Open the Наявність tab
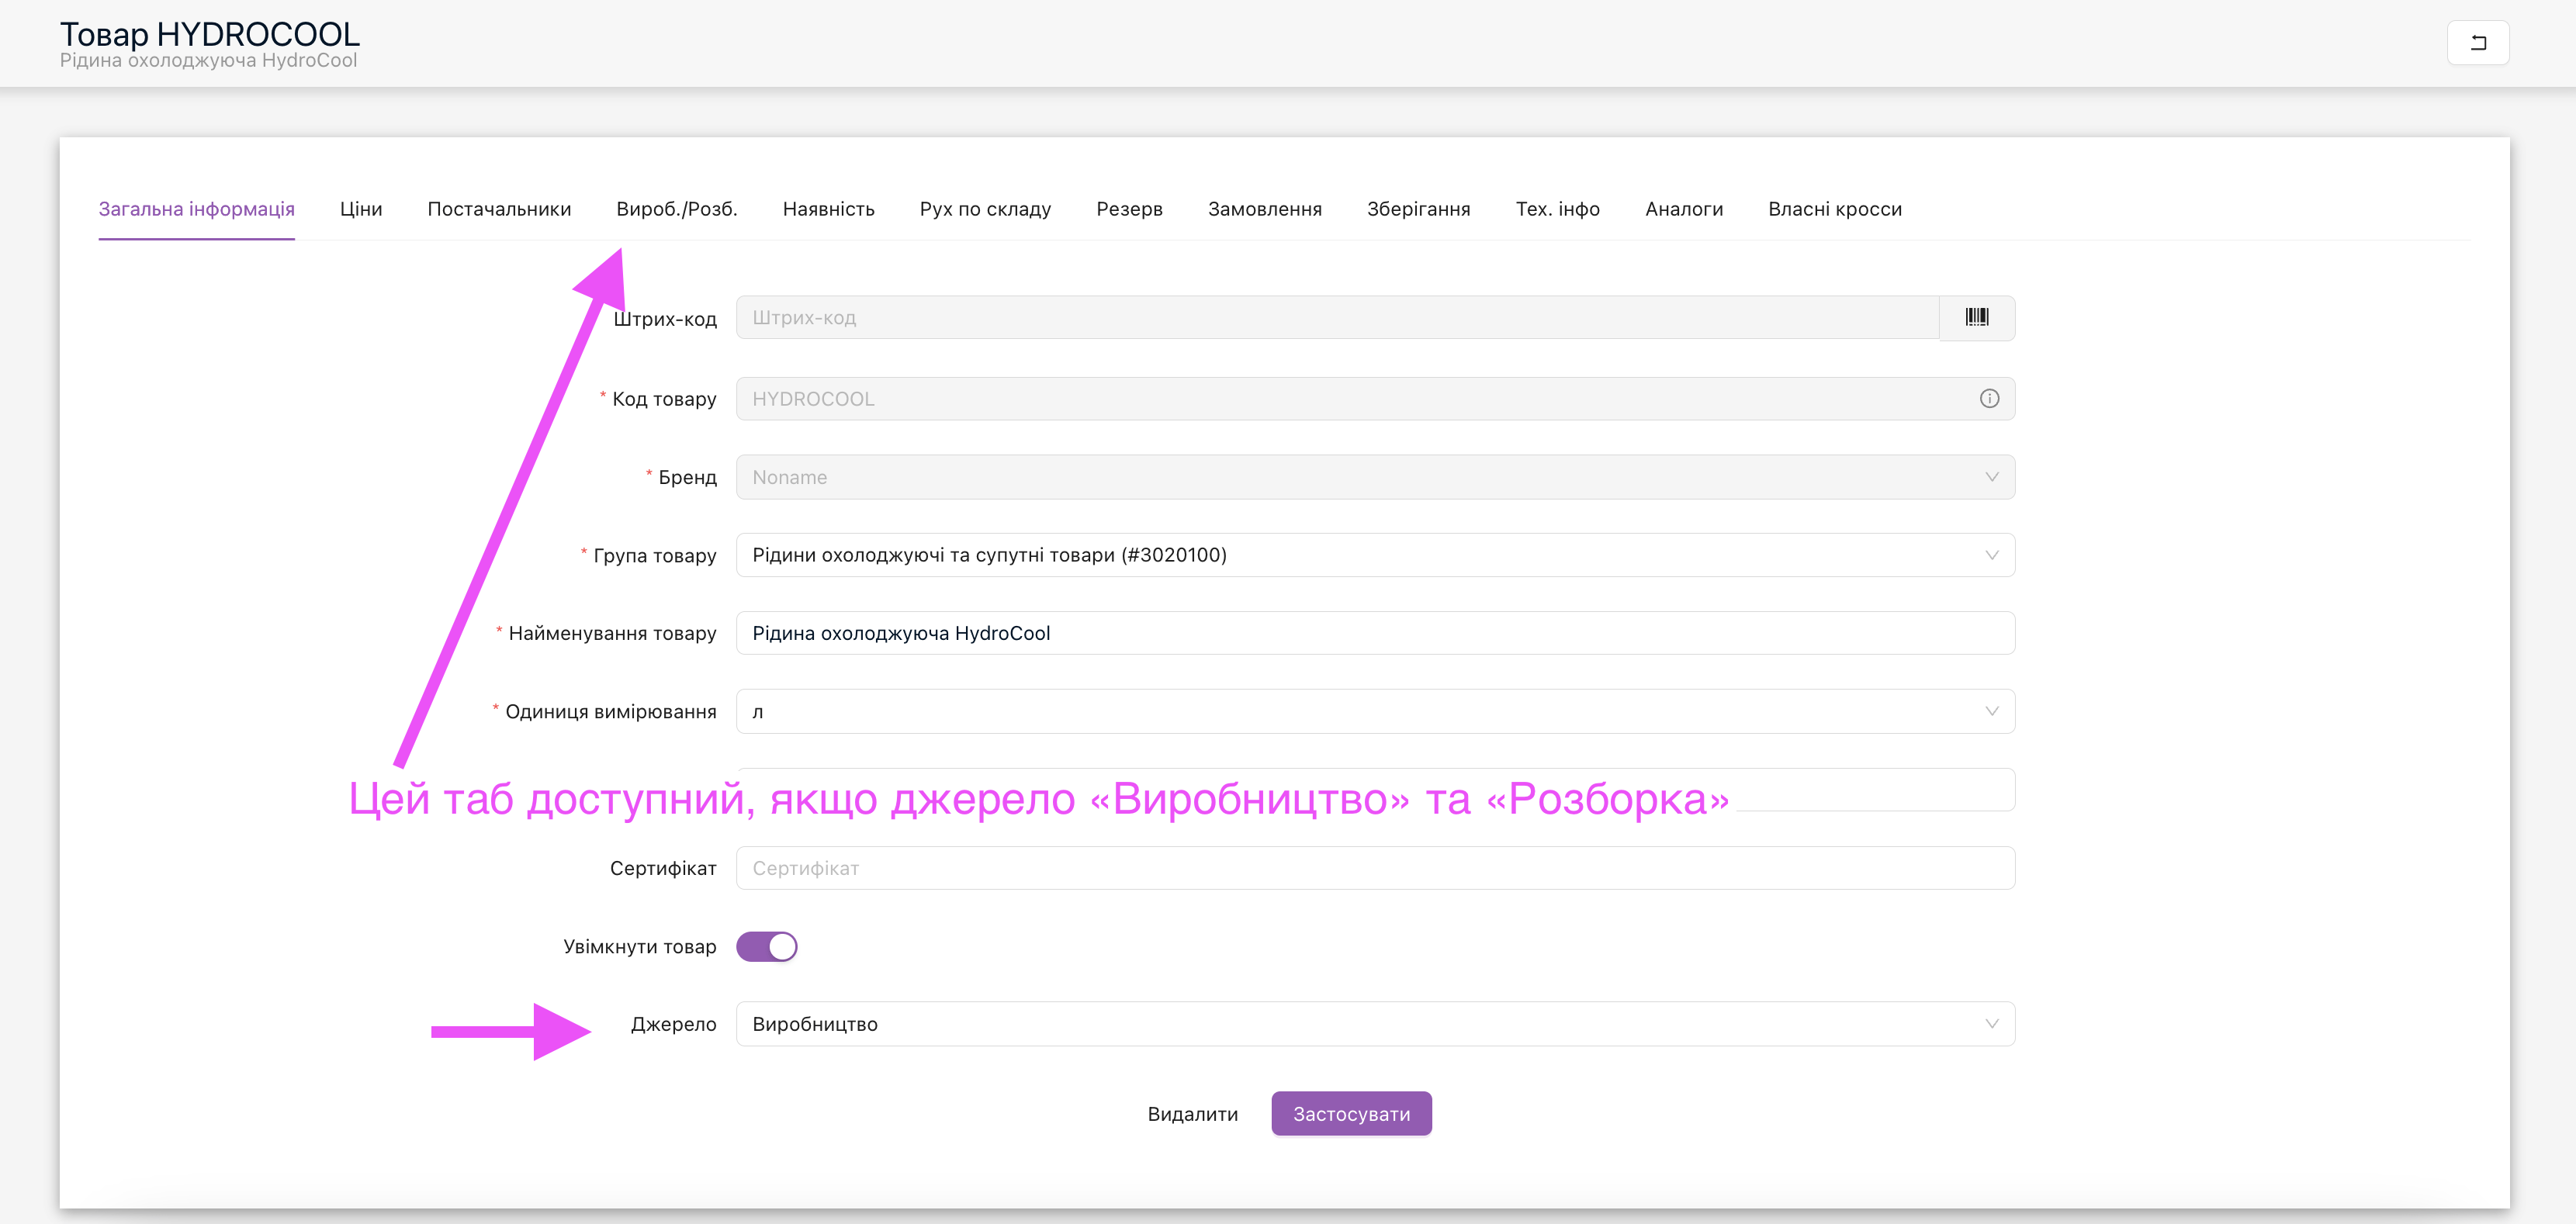This screenshot has height=1224, width=2576. 828,209
